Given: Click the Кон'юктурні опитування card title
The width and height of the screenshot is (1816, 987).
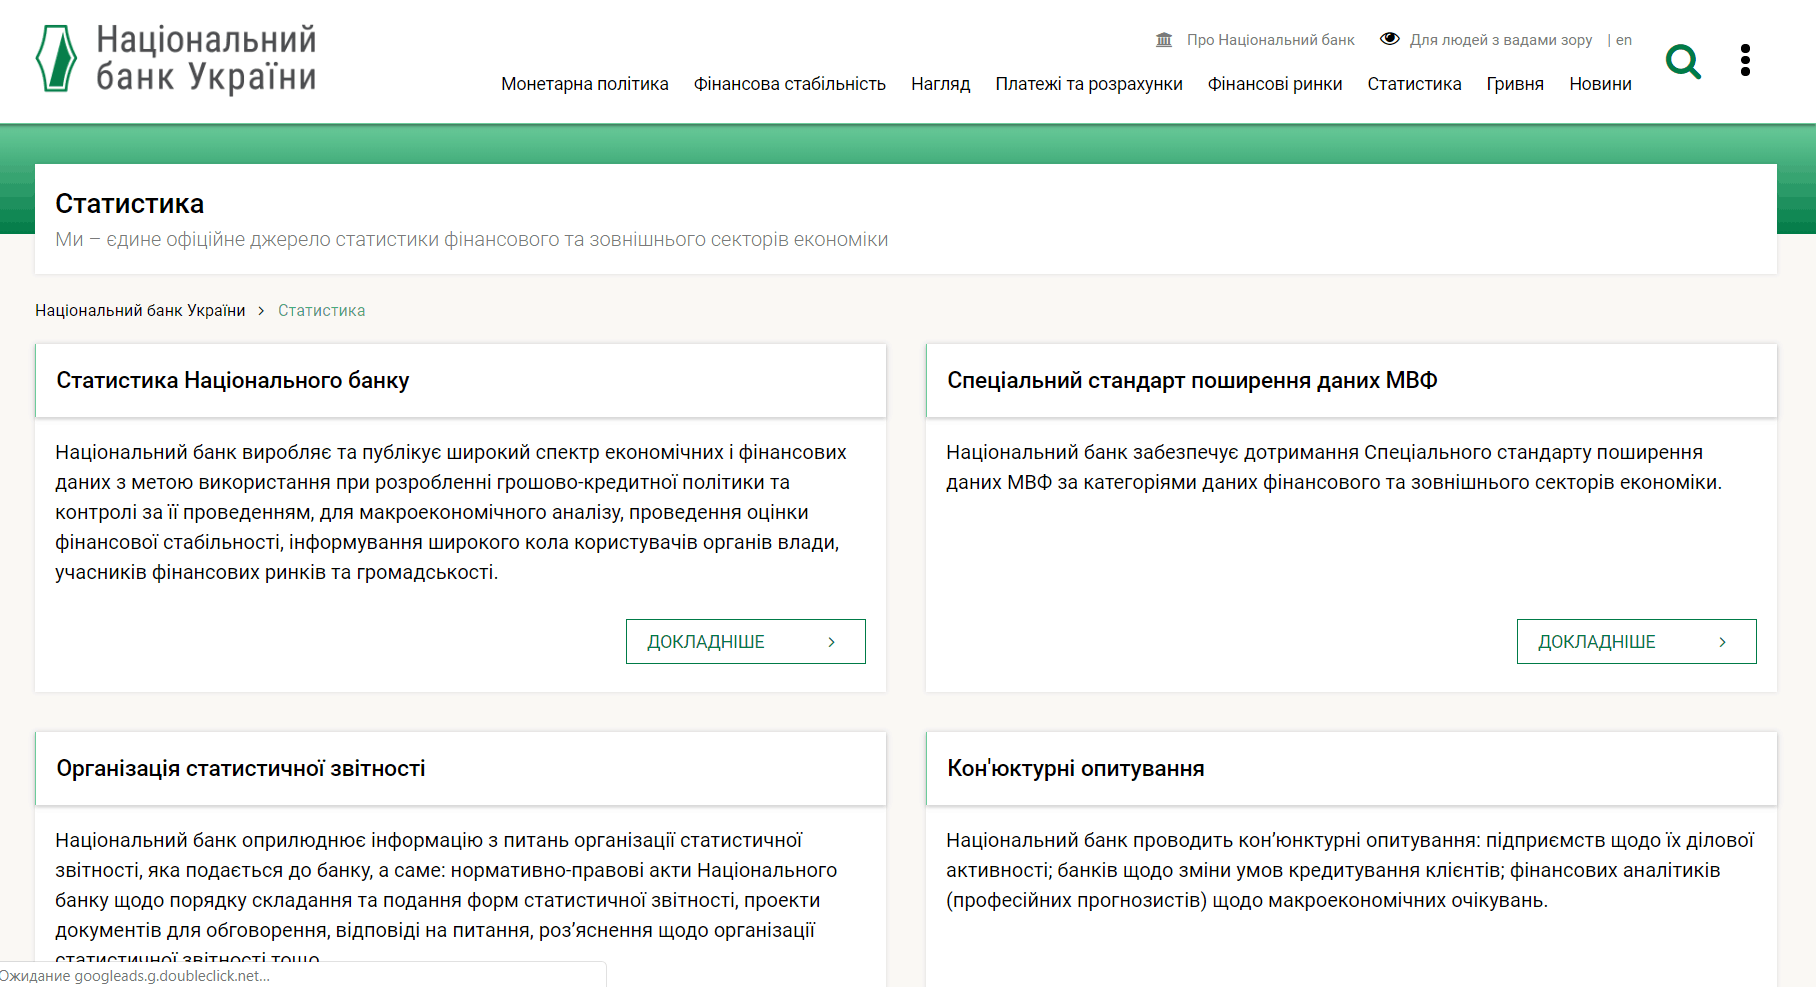Looking at the screenshot, I should pyautogui.click(x=1075, y=769).
